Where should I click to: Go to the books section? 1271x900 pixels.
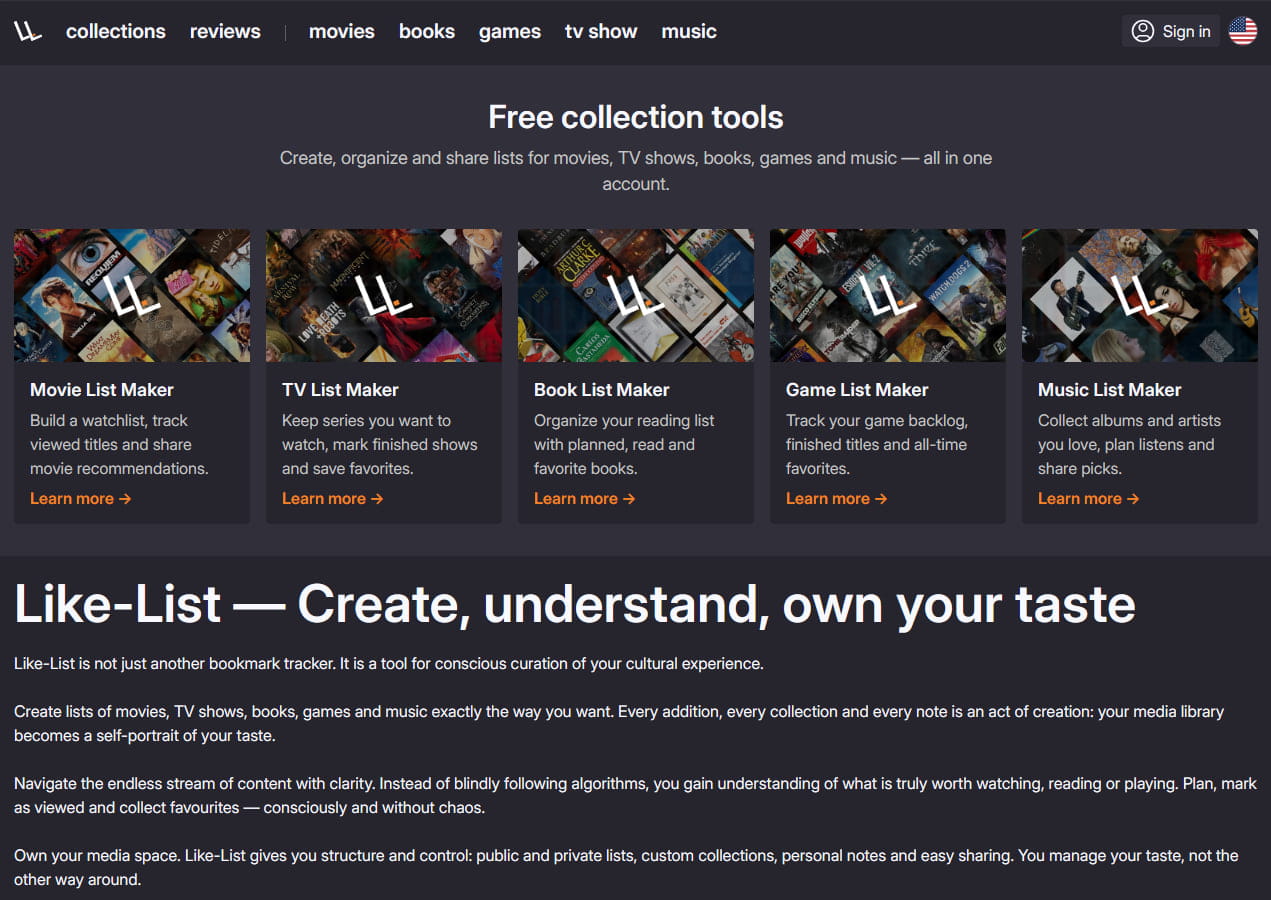coord(427,31)
